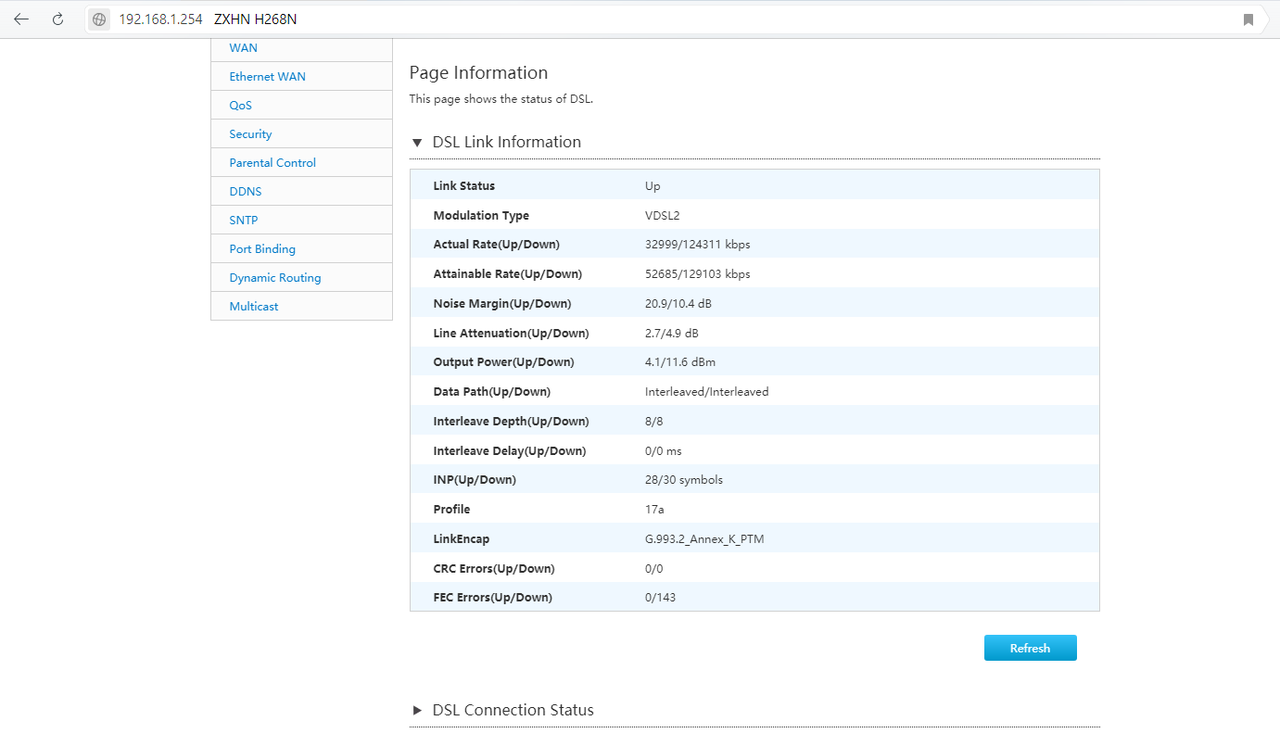Open Dynamic Routing settings
The image size is (1280, 746).
(275, 278)
